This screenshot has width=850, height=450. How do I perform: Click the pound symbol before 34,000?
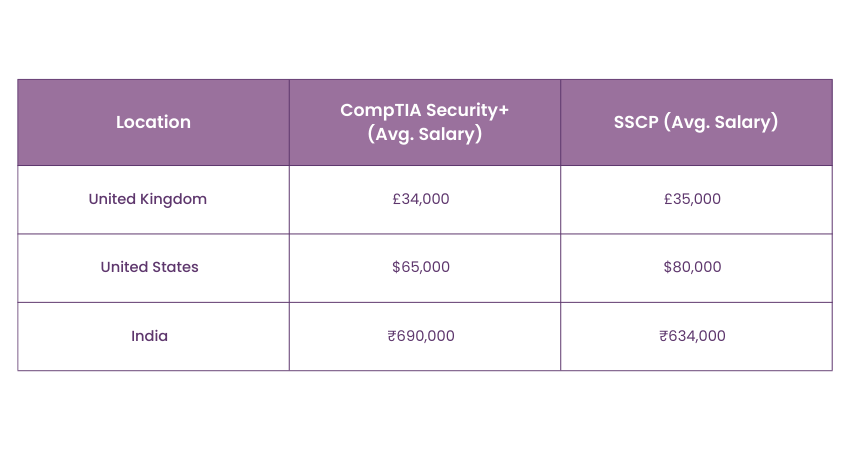coord(397,199)
